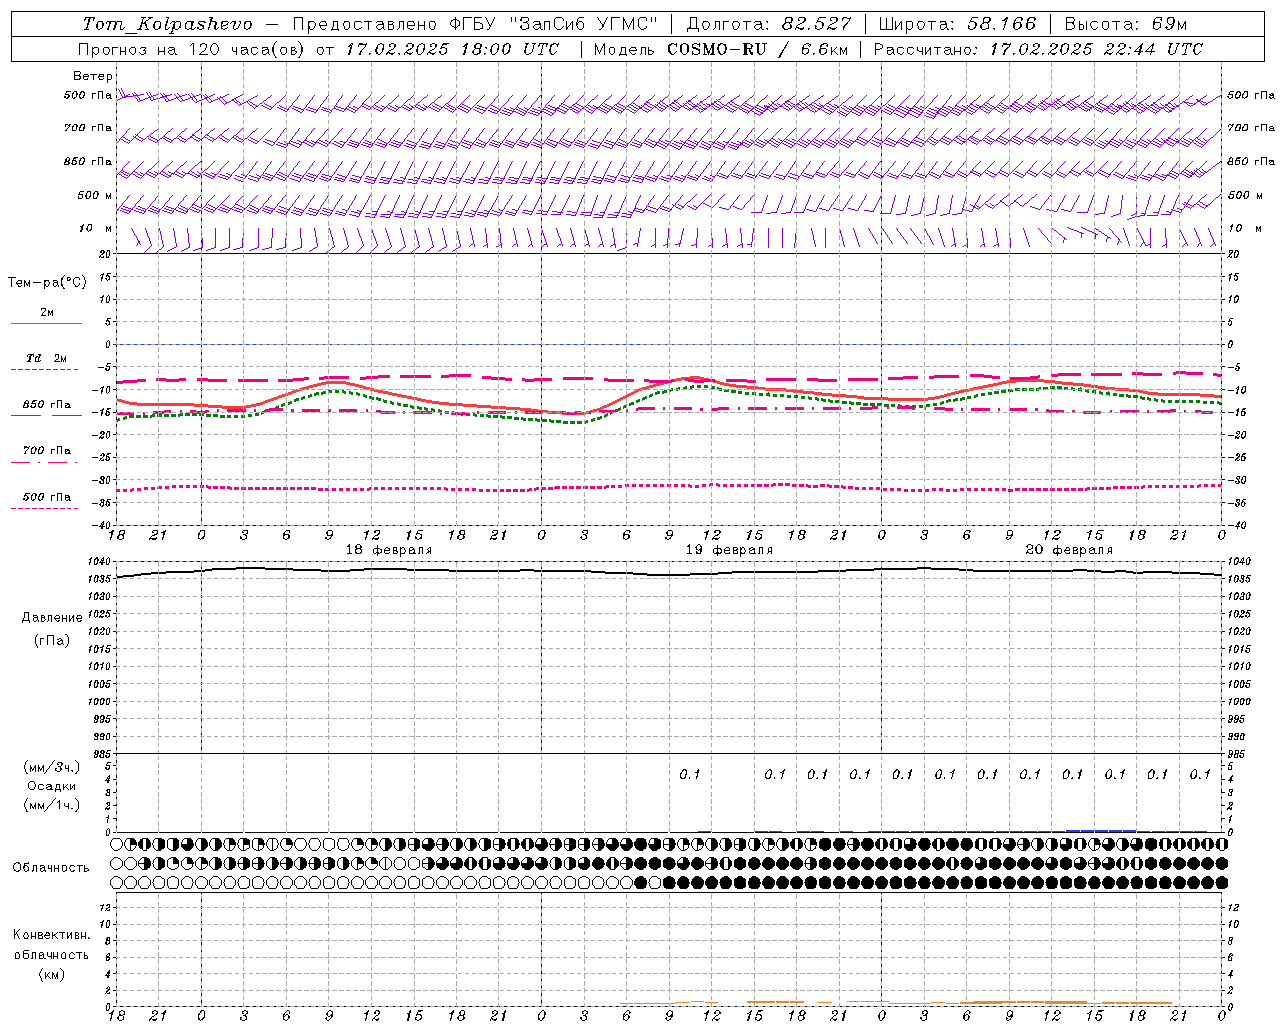Click the Tom_Kolpashevo station title

[167, 24]
